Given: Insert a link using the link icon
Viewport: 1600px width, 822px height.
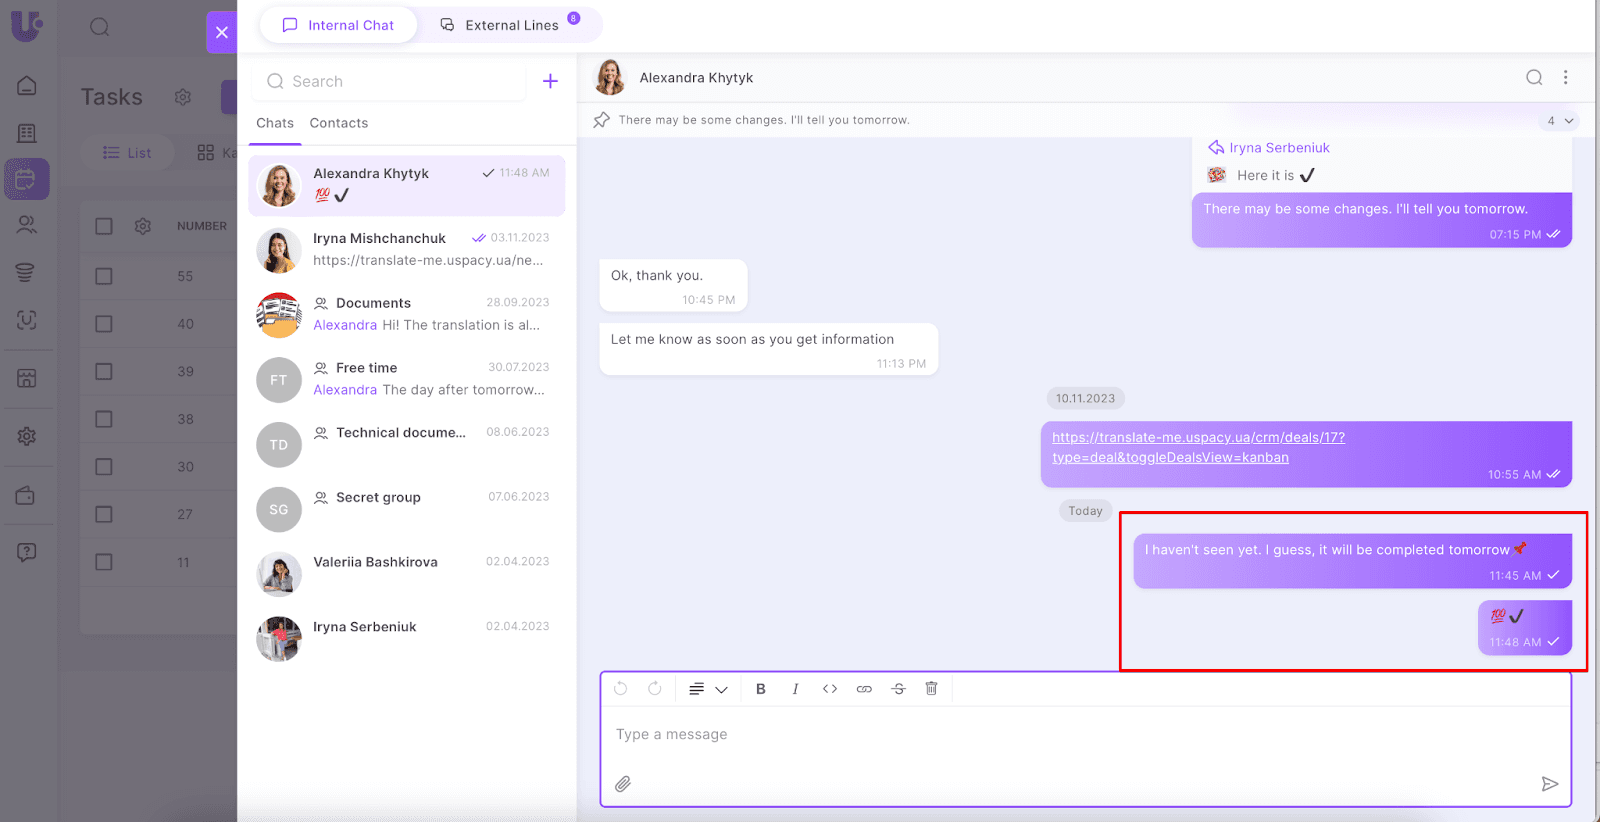Looking at the screenshot, I should click(x=864, y=689).
